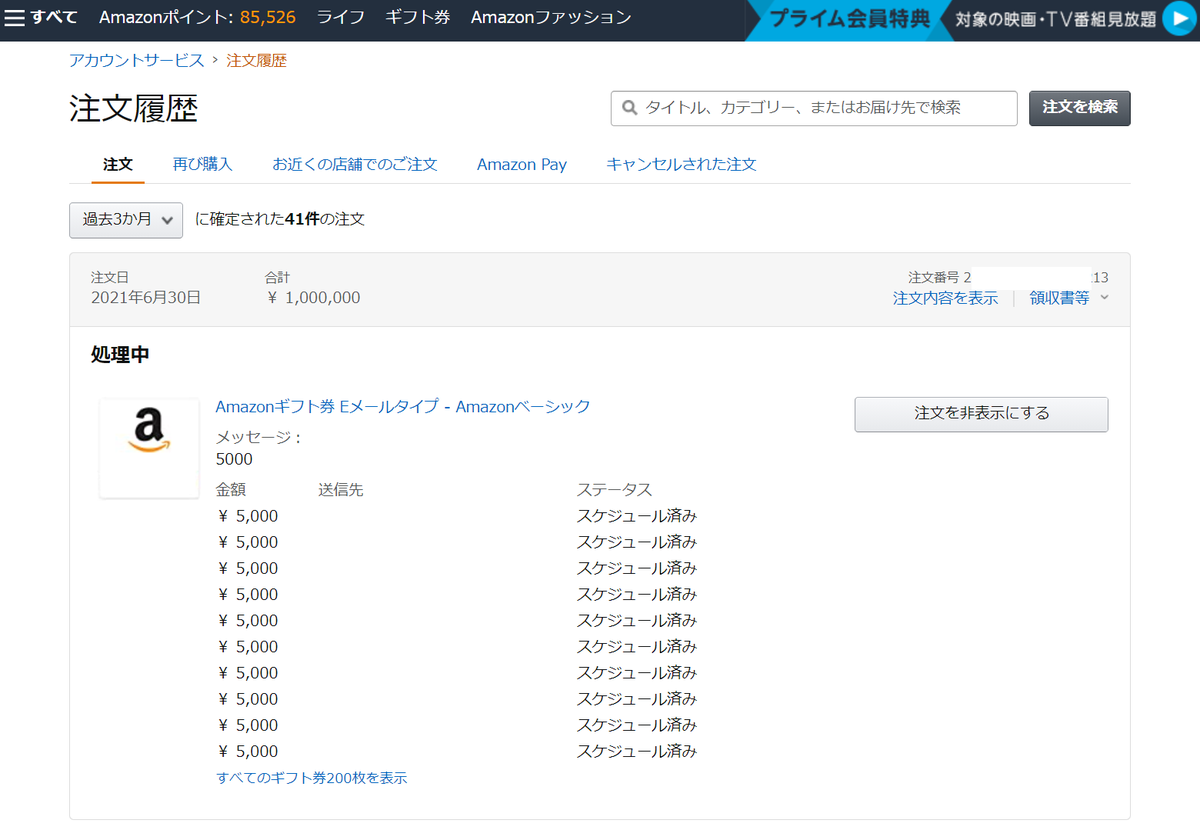Click the 処理中 status heading
Screen dimensions: 1200x830
point(120,355)
